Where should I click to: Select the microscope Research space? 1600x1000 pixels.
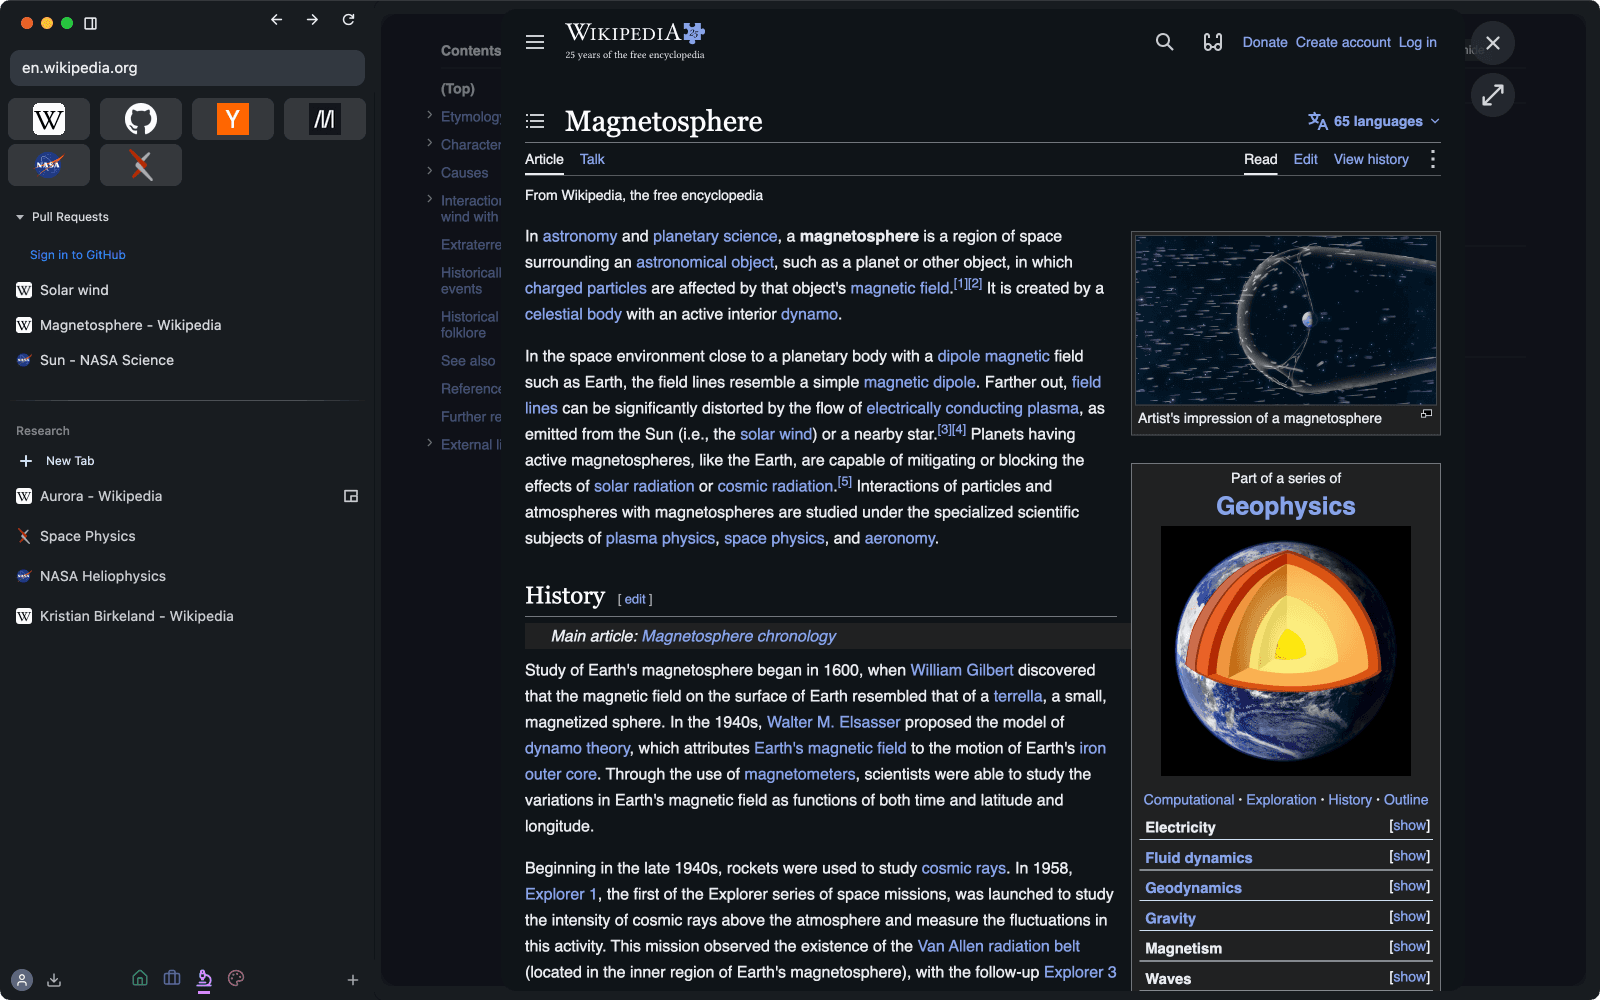(204, 978)
